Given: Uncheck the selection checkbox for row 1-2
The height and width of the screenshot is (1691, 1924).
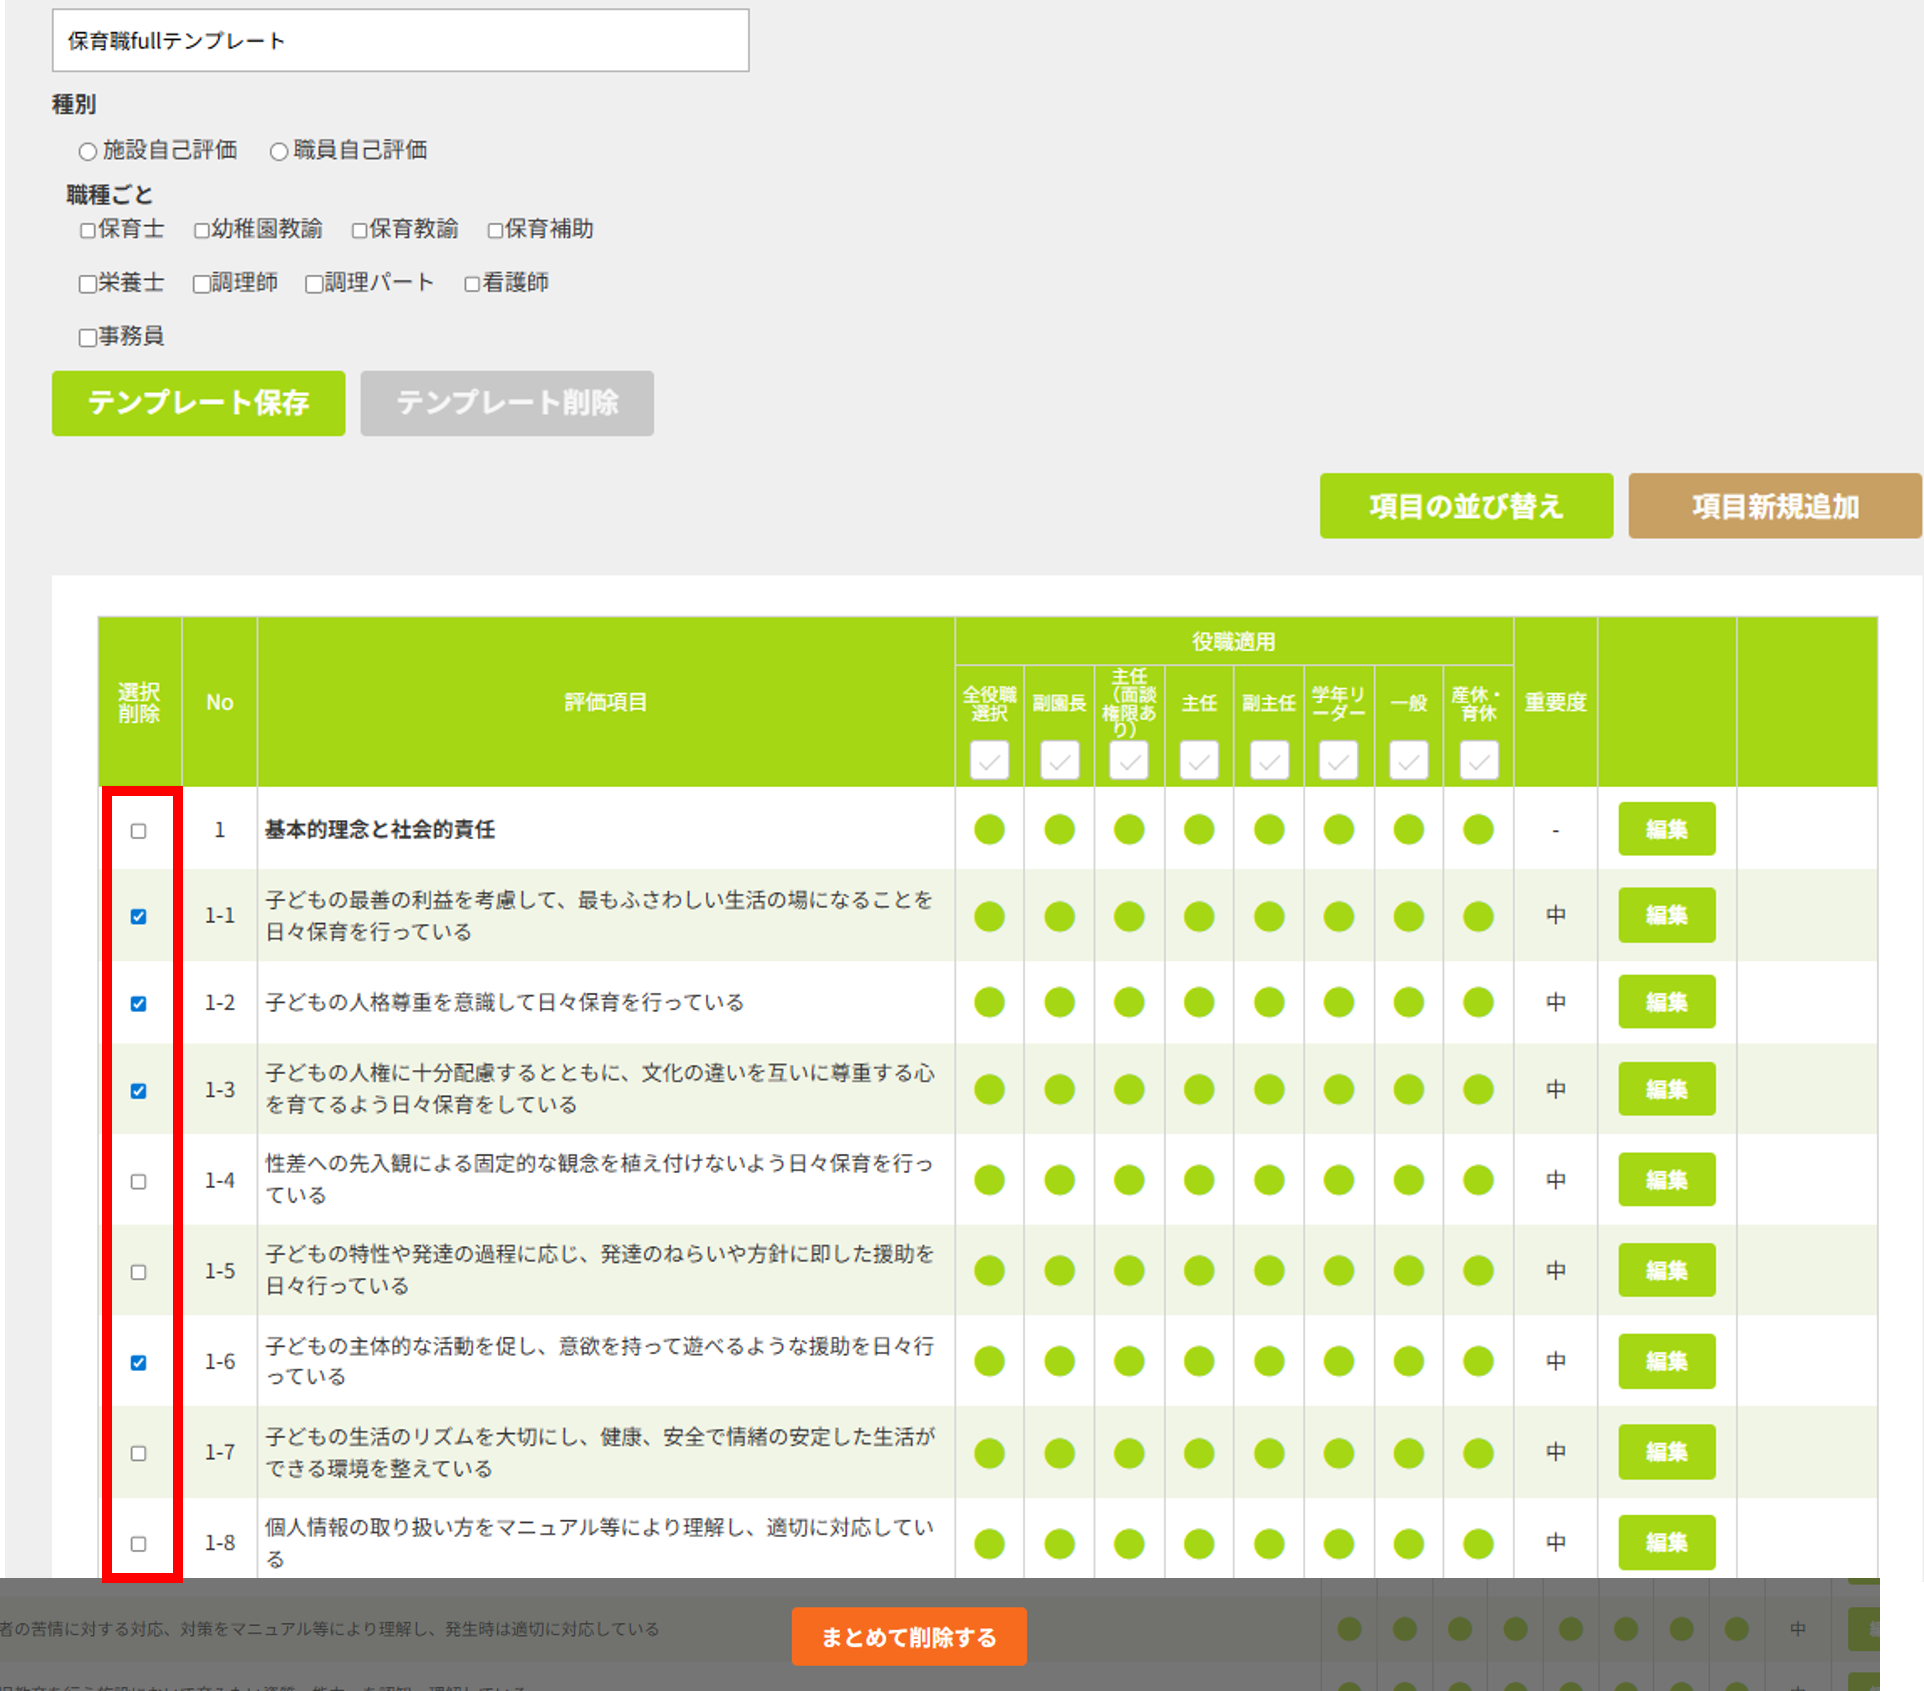Looking at the screenshot, I should tap(139, 1002).
